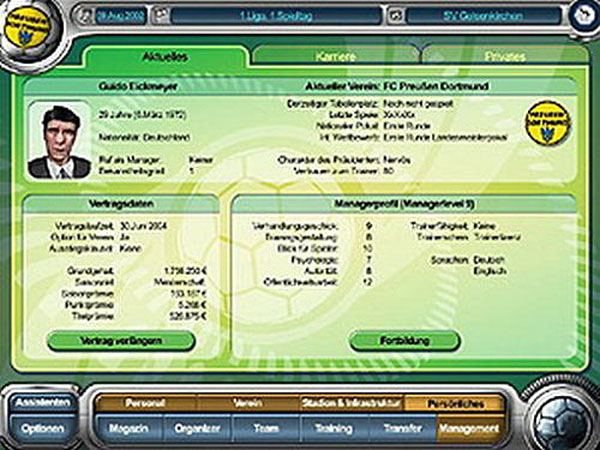This screenshot has width=600, height=450.
Task: Select the Persönliches submenu
Action: pyautogui.click(x=455, y=403)
